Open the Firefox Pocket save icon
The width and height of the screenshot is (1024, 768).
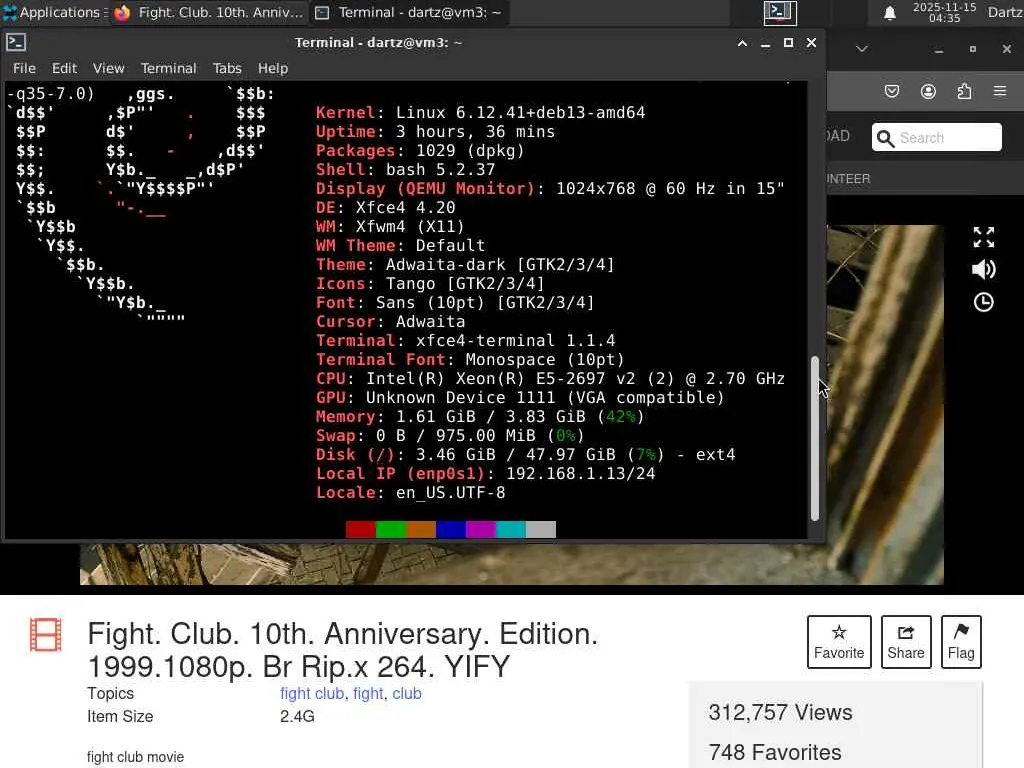[x=891, y=91]
